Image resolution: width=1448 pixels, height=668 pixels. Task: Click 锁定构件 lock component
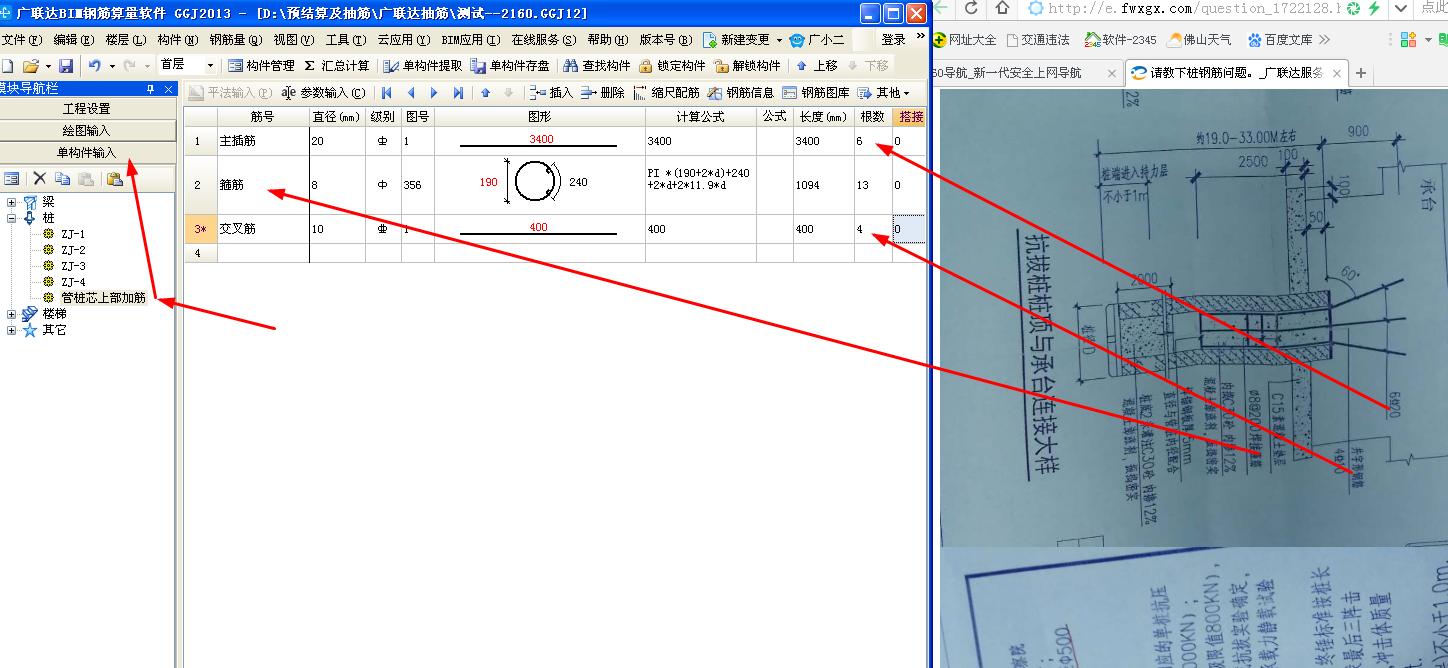click(671, 66)
